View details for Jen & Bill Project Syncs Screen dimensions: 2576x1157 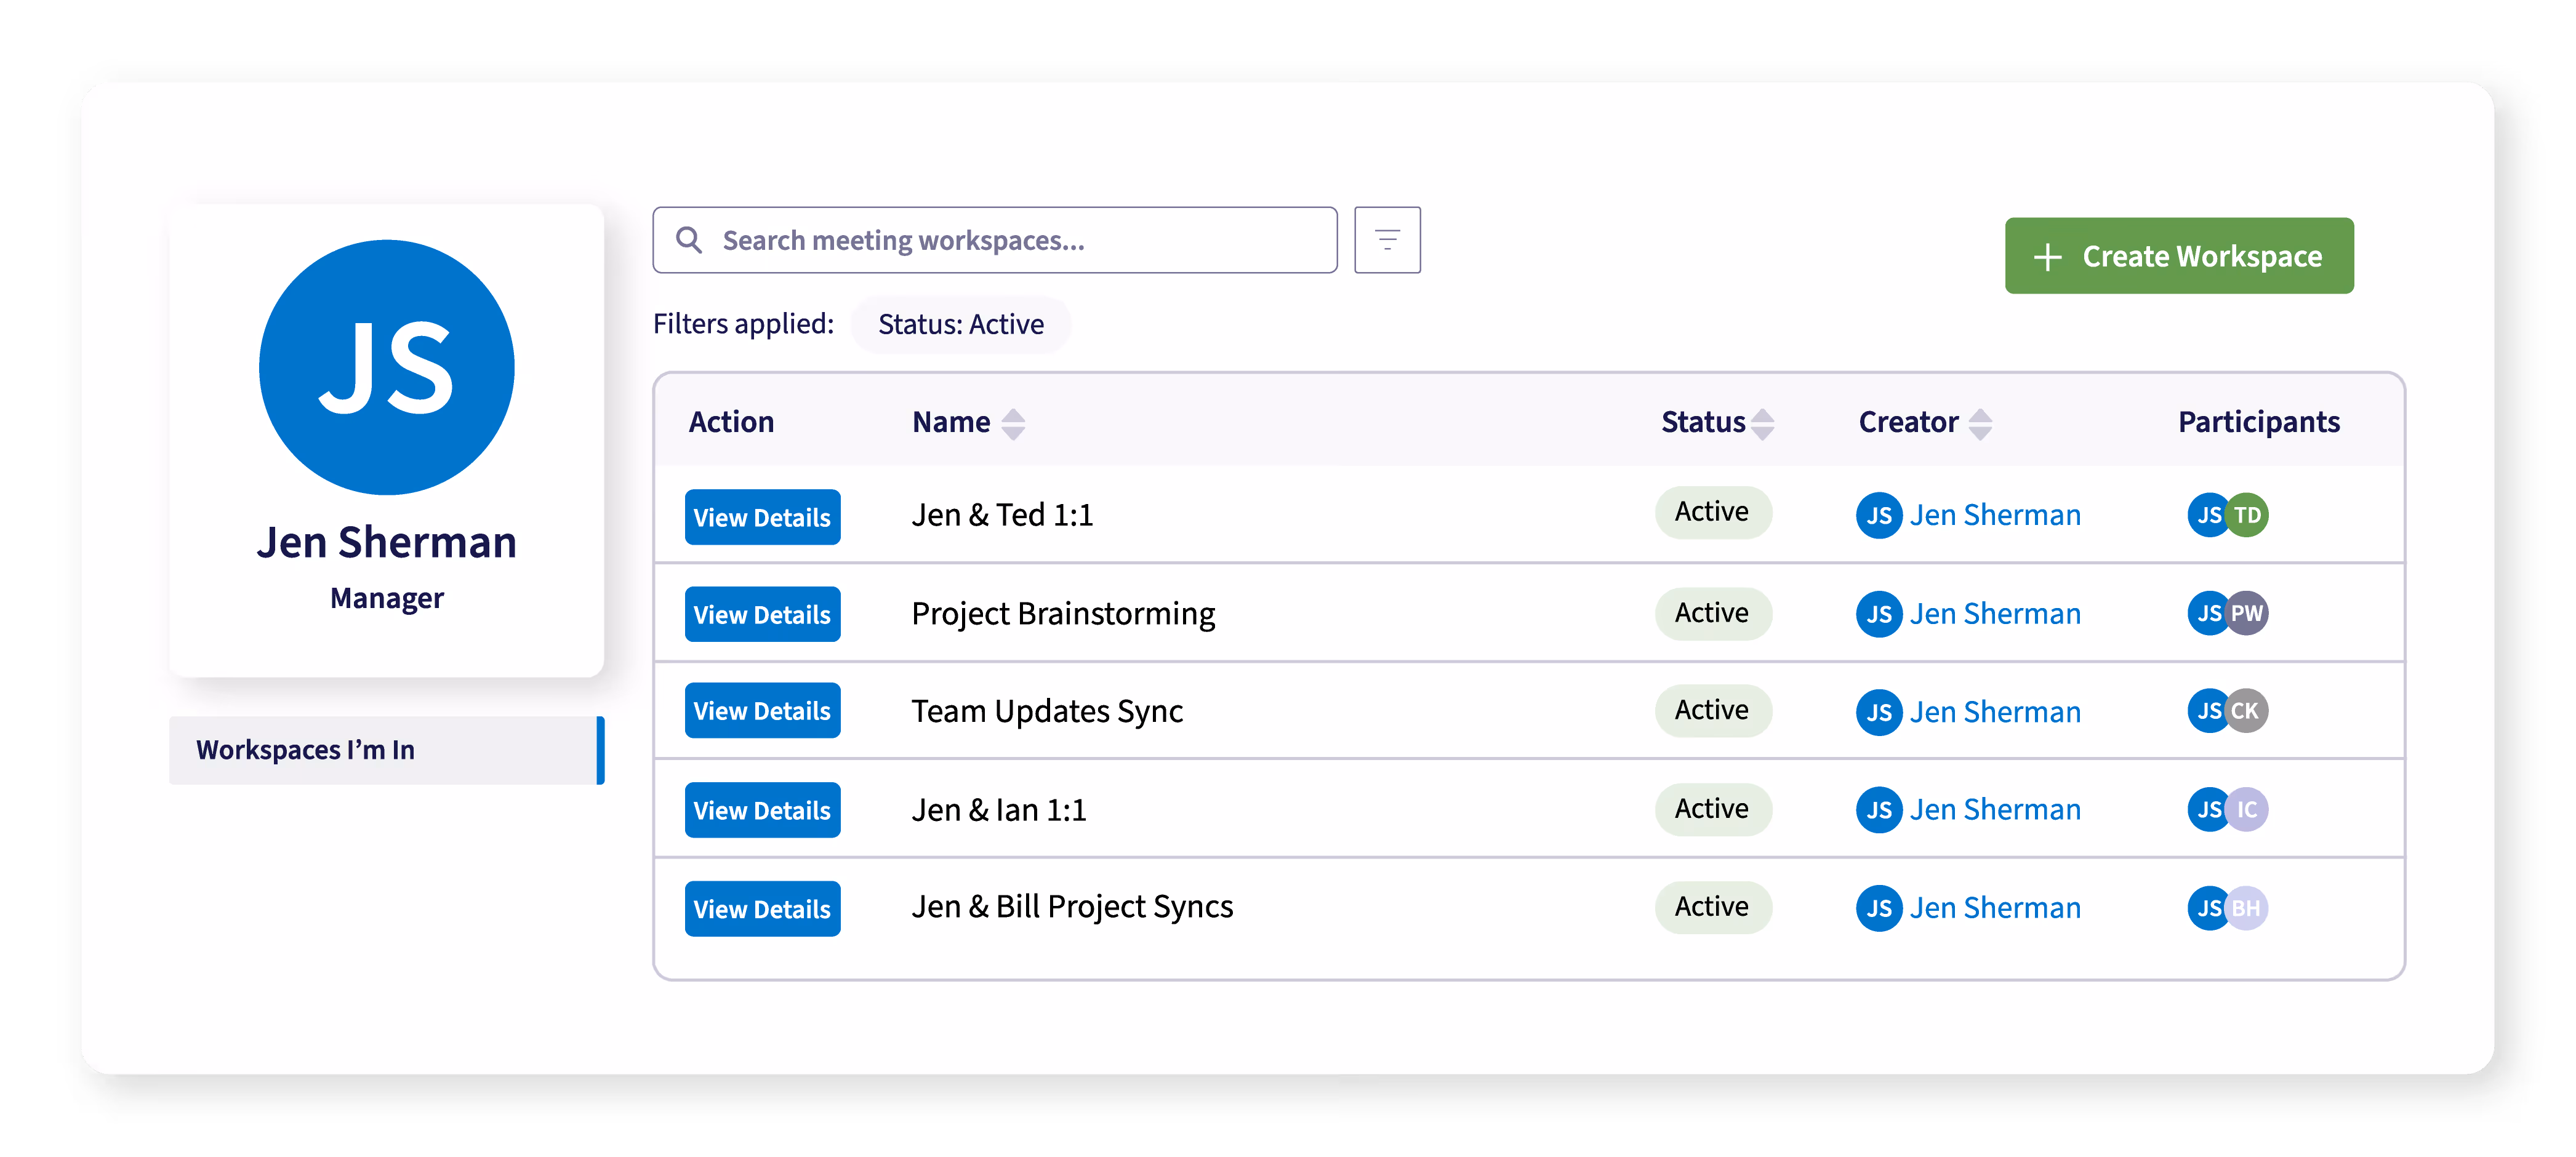tap(762, 909)
